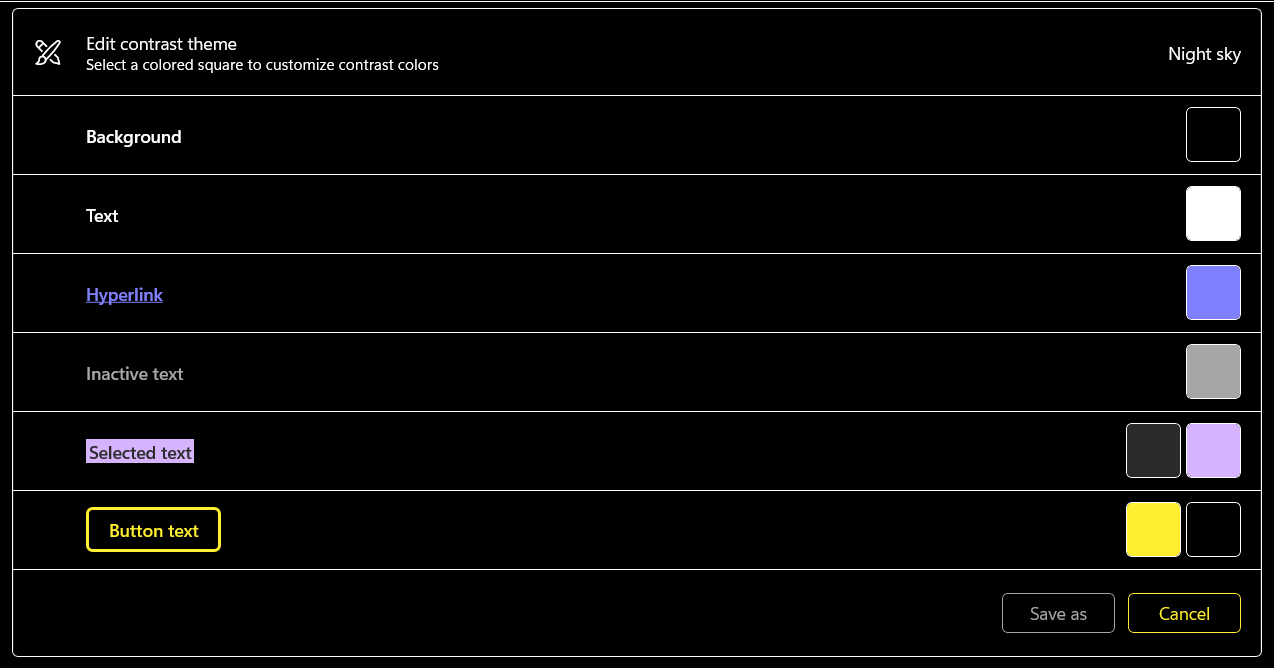Open the yellow Button text swatch
Screen dimensions: 1274x668
(1153, 530)
